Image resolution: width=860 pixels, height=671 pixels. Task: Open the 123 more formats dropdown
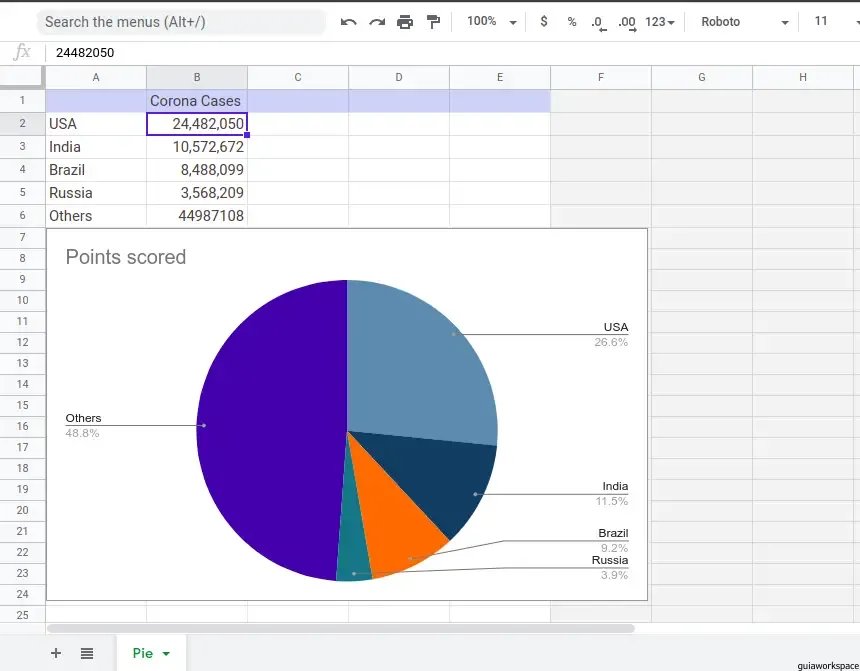coord(660,22)
